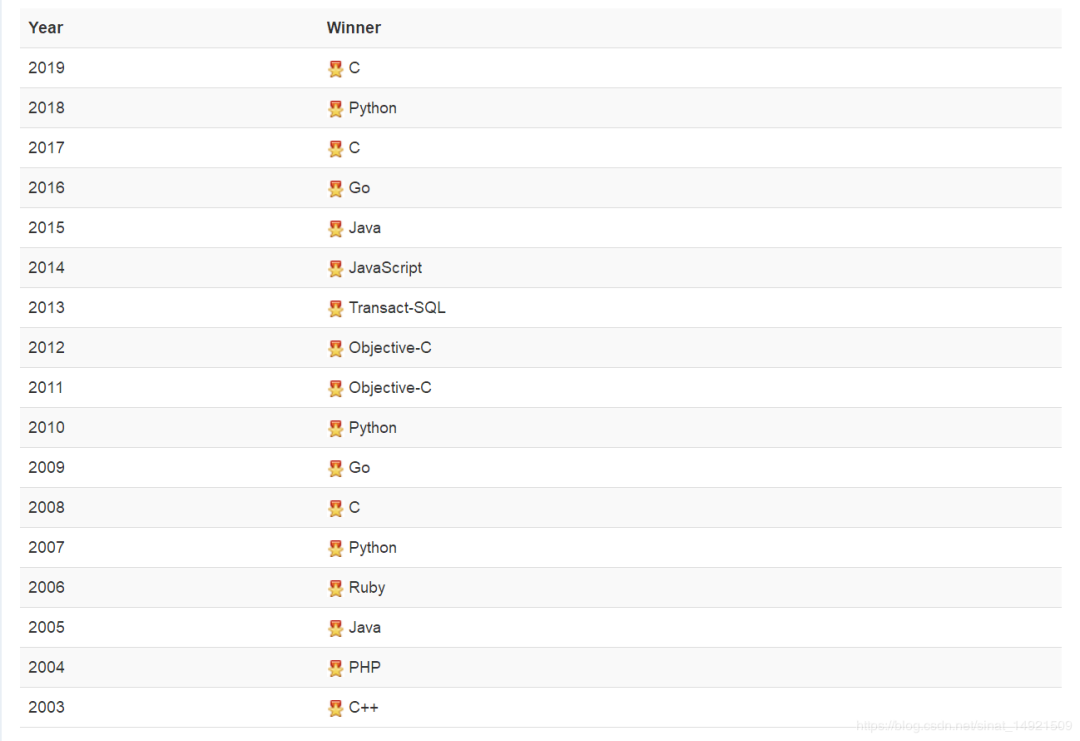Viewport: 1080px width, 741px height.
Task: Click the Go winner text for 2016
Action: tap(359, 188)
